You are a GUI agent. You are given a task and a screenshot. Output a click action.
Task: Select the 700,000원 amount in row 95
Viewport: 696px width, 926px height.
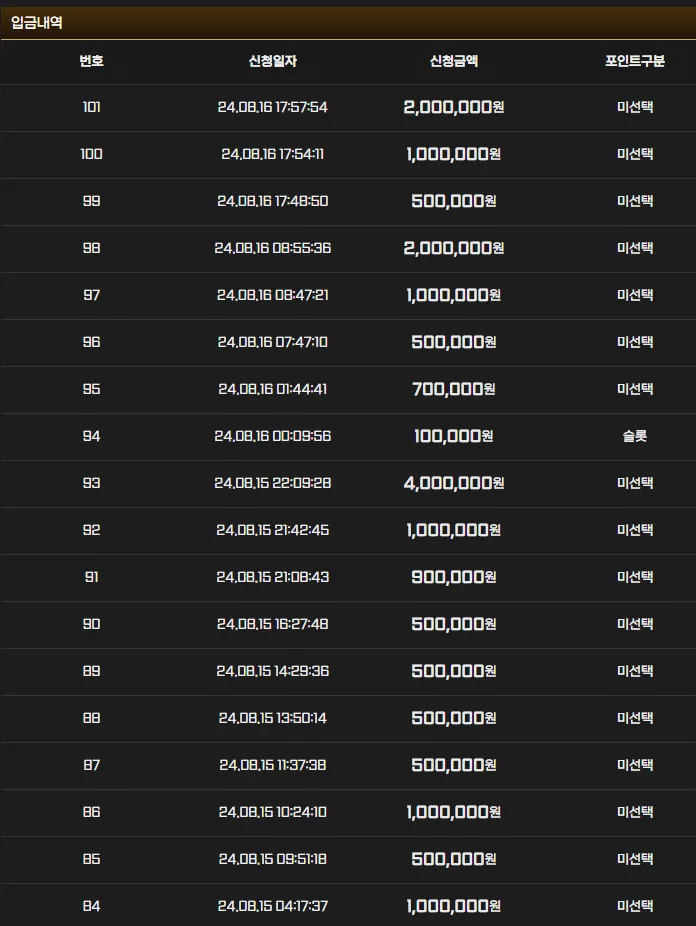(453, 389)
